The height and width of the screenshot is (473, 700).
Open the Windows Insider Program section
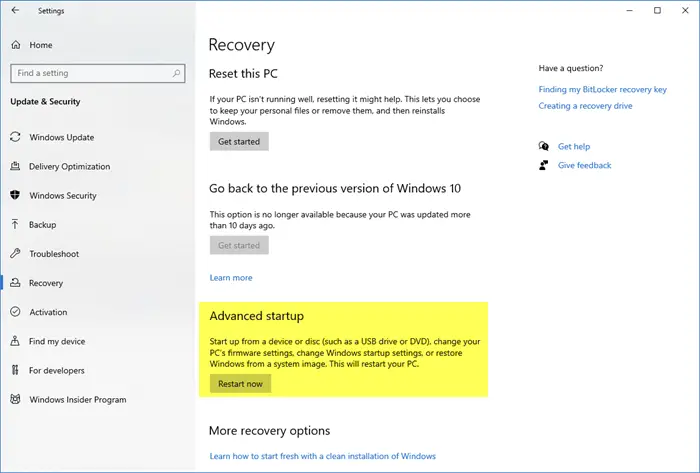[78, 400]
